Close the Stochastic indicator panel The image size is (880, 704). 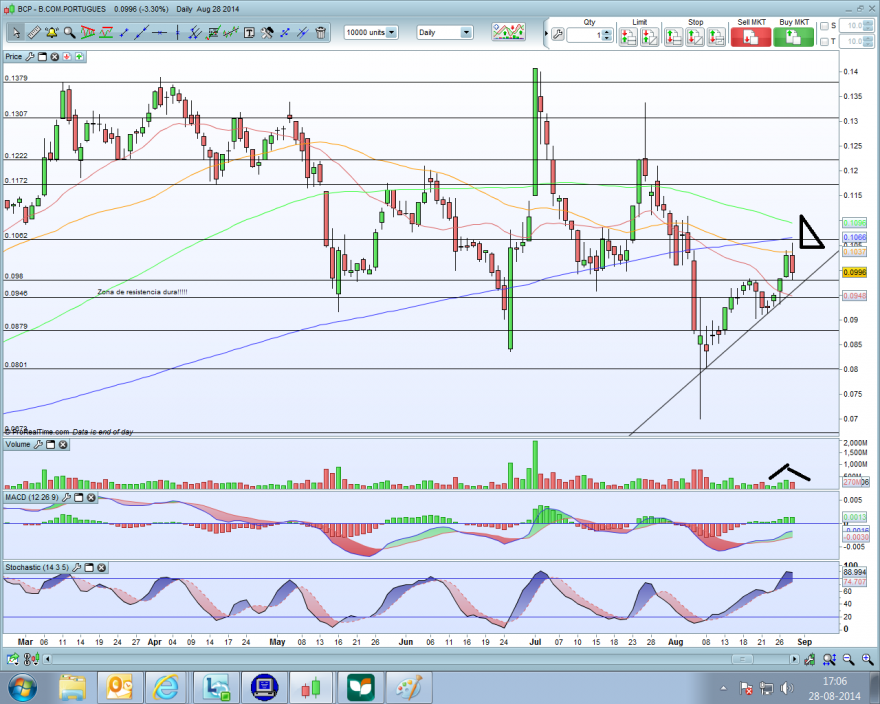click(102, 568)
